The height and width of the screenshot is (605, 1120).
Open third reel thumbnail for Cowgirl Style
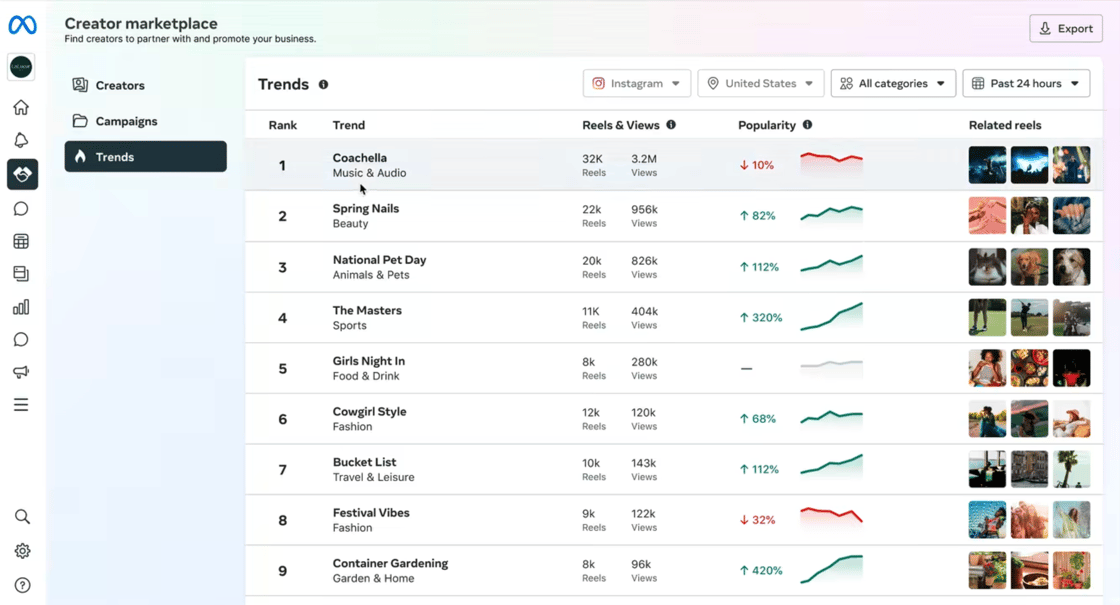click(x=1071, y=419)
